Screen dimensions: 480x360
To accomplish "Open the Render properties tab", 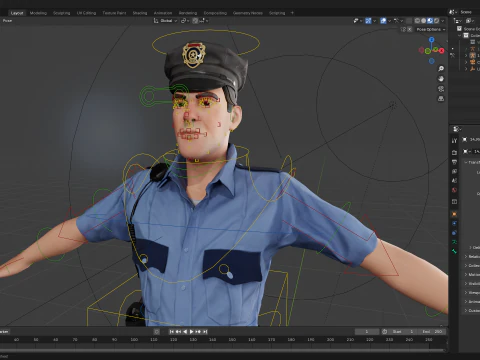I will pyautogui.click(x=454, y=152).
